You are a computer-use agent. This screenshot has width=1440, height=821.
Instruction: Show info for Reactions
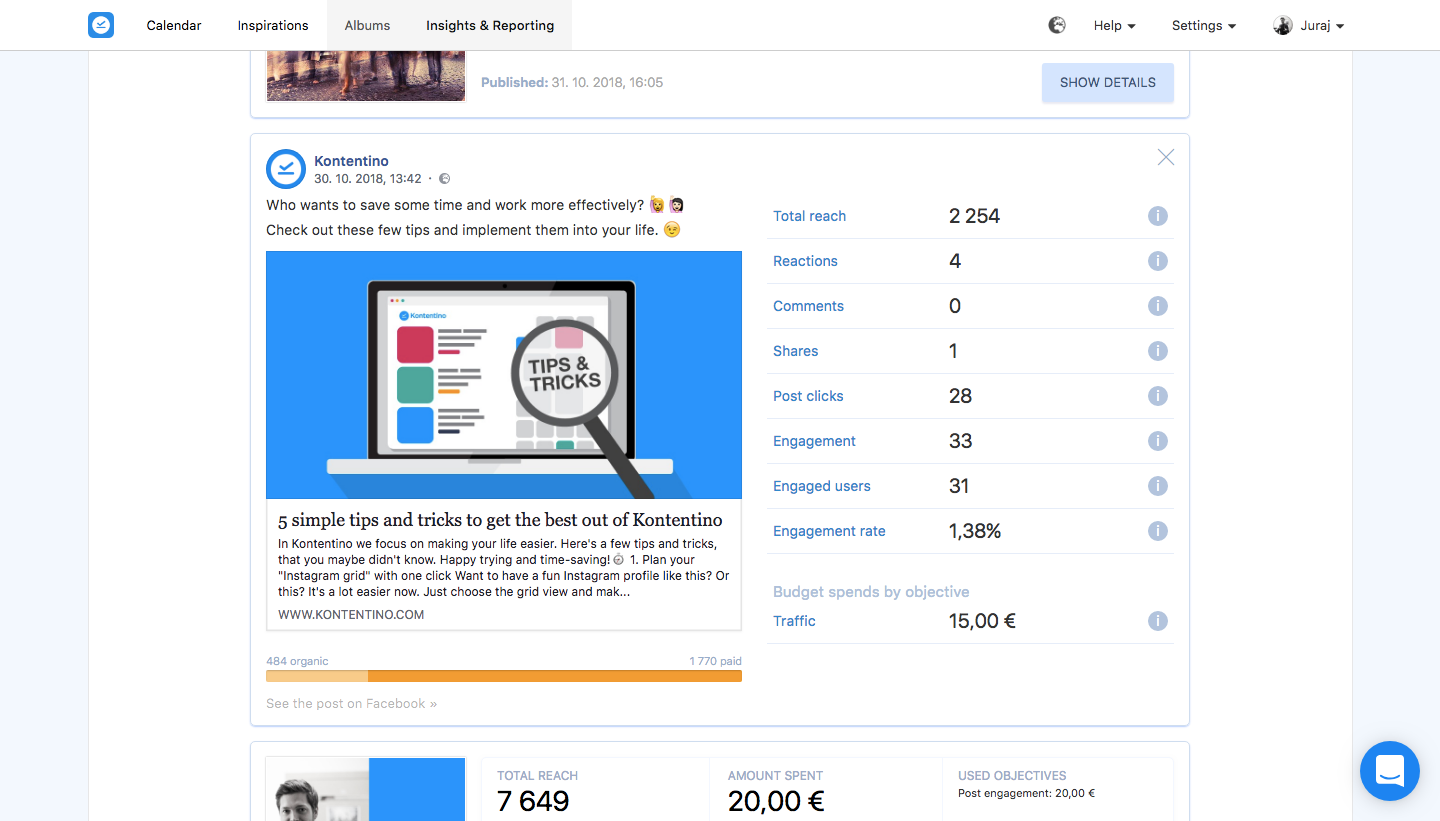1158,261
